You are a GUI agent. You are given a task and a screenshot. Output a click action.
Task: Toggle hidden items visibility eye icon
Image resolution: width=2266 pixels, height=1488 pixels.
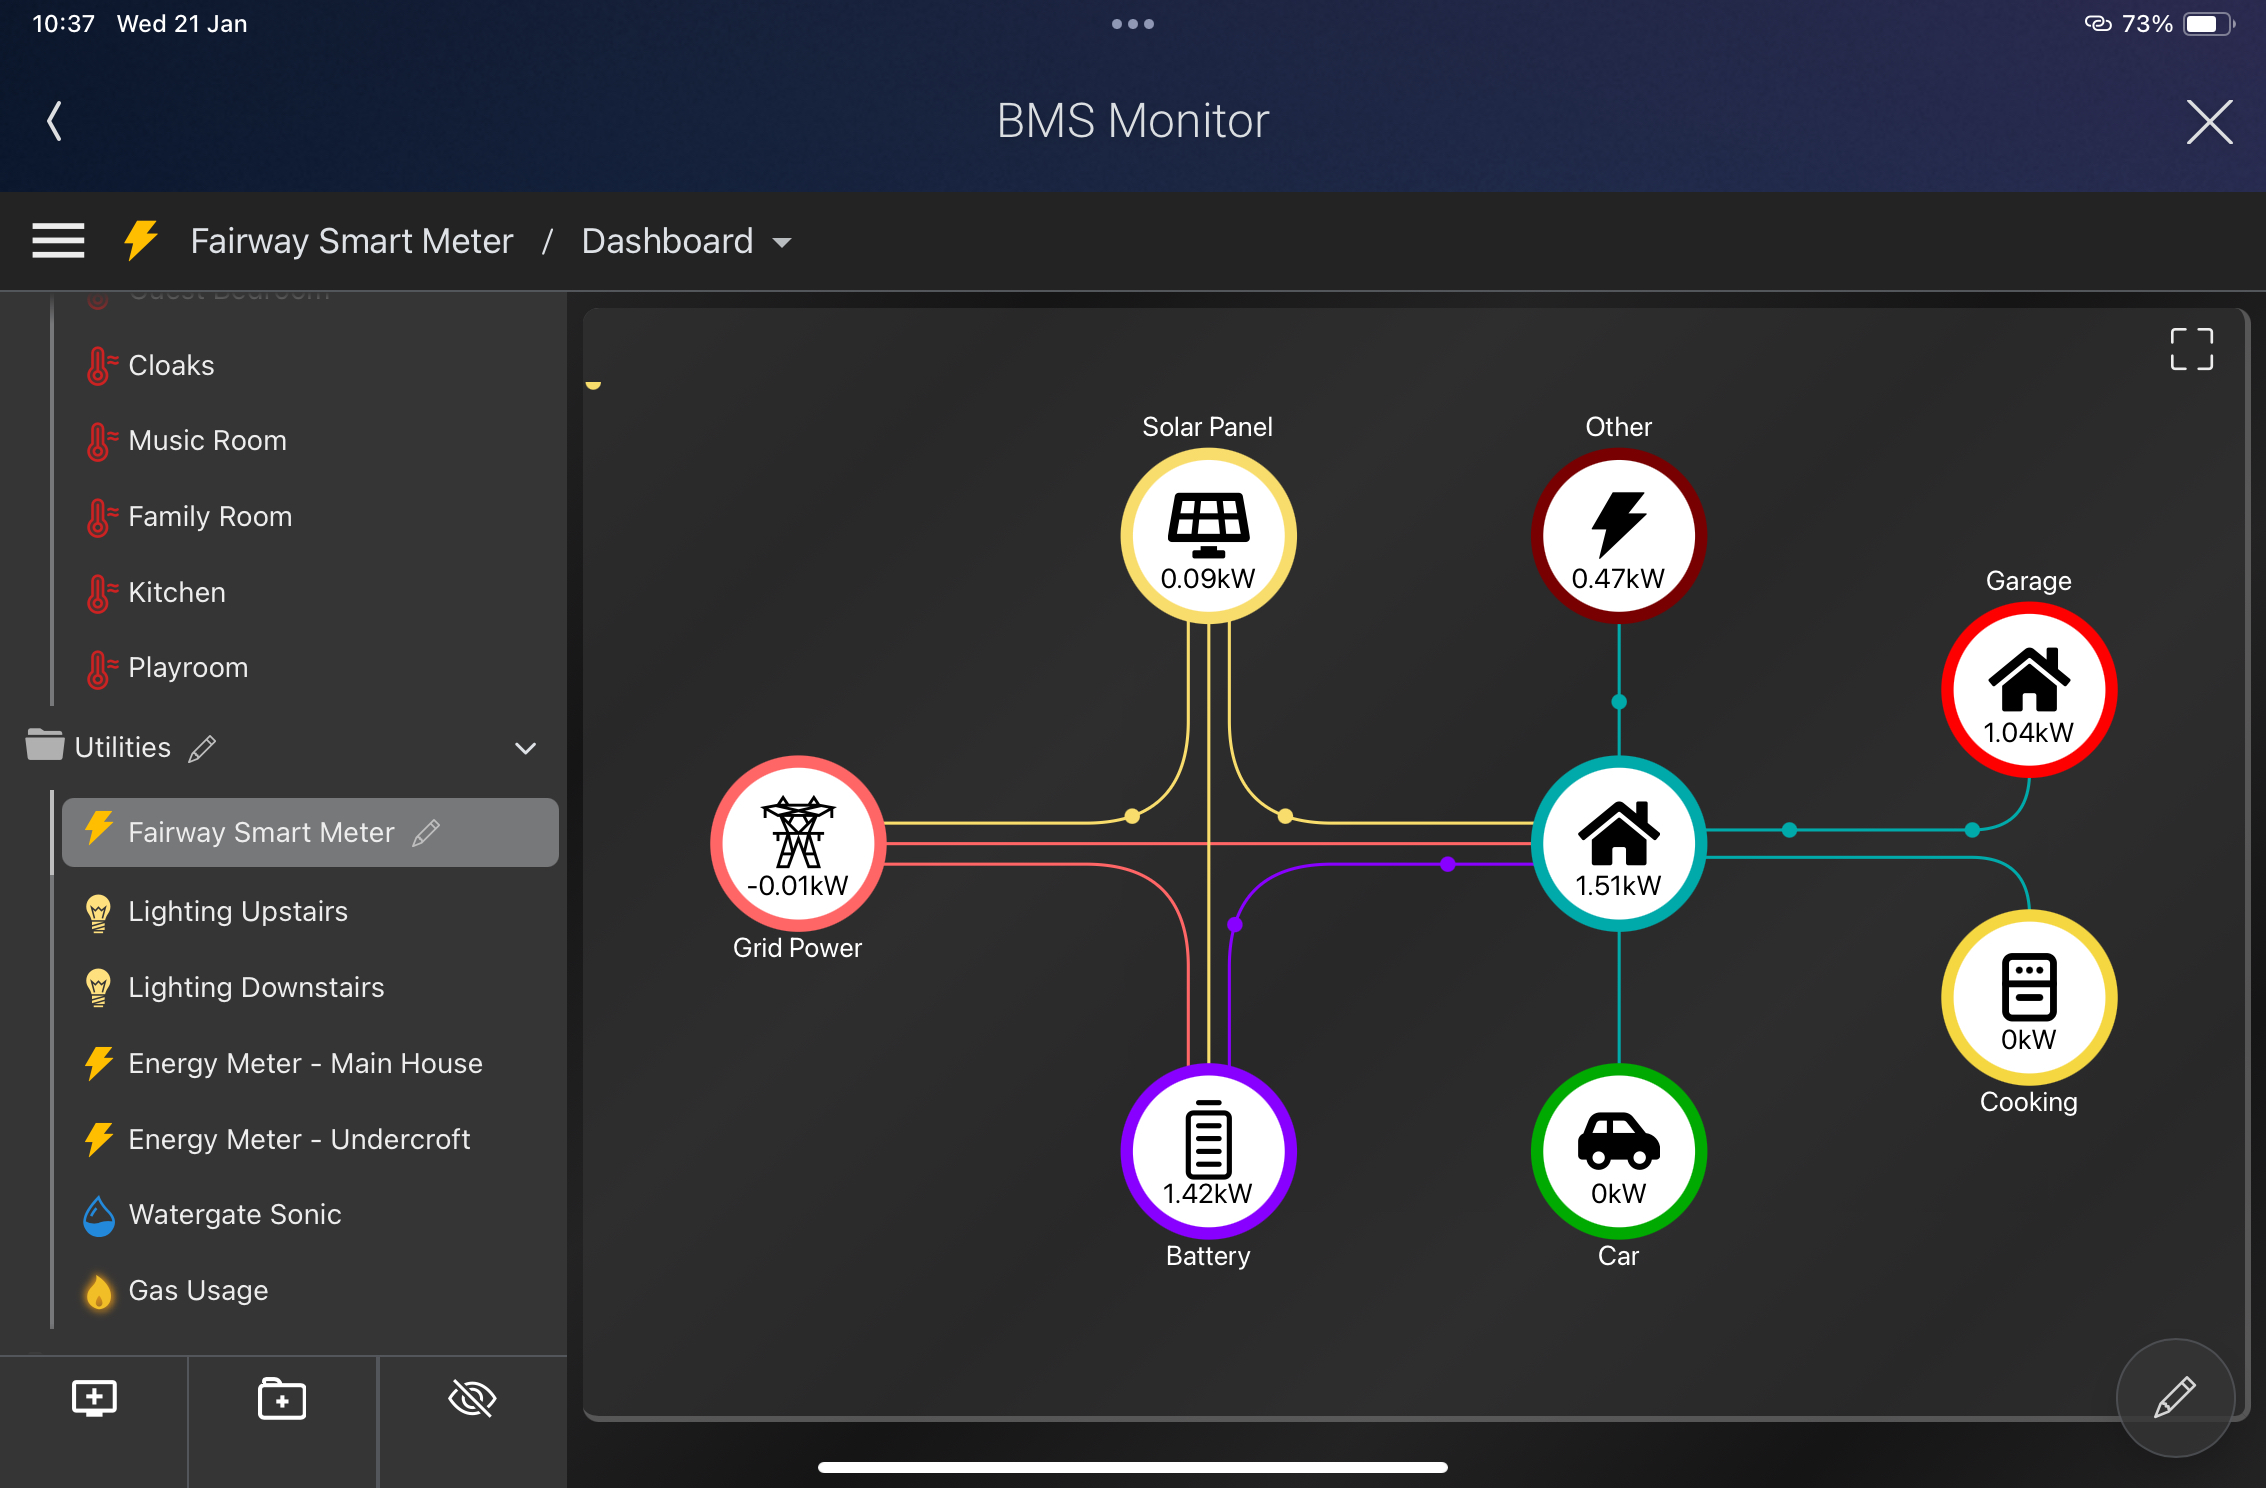click(472, 1397)
